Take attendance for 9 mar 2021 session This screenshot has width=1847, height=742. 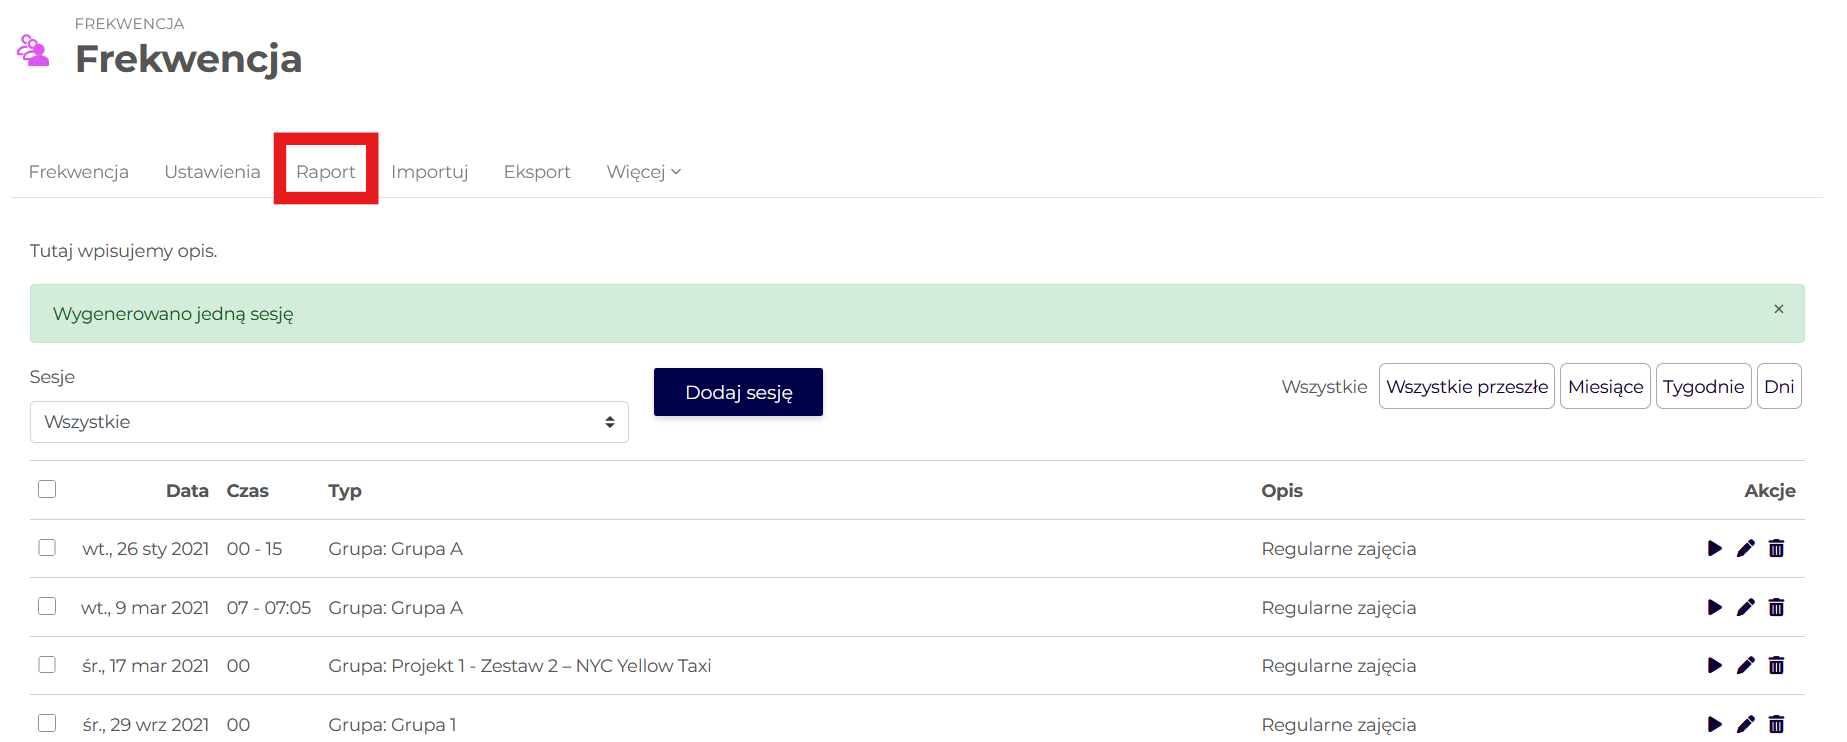pyautogui.click(x=1714, y=607)
